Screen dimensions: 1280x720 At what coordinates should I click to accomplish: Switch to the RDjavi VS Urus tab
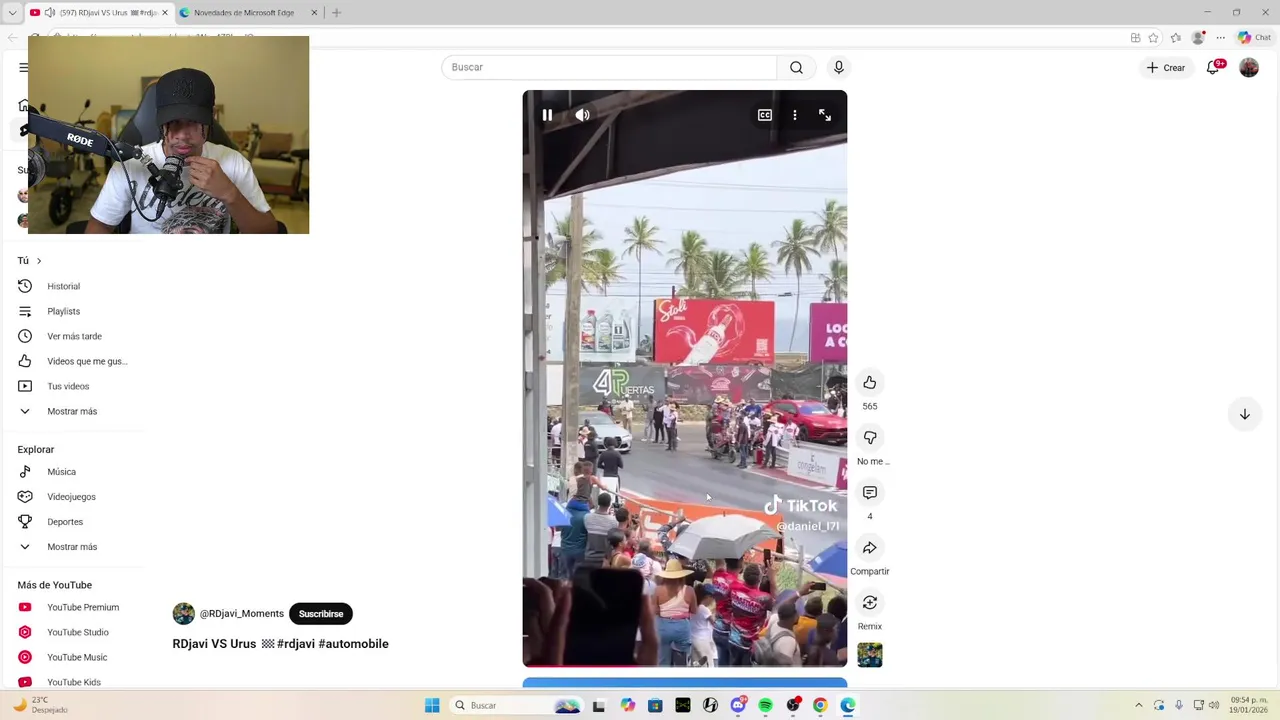point(100,13)
